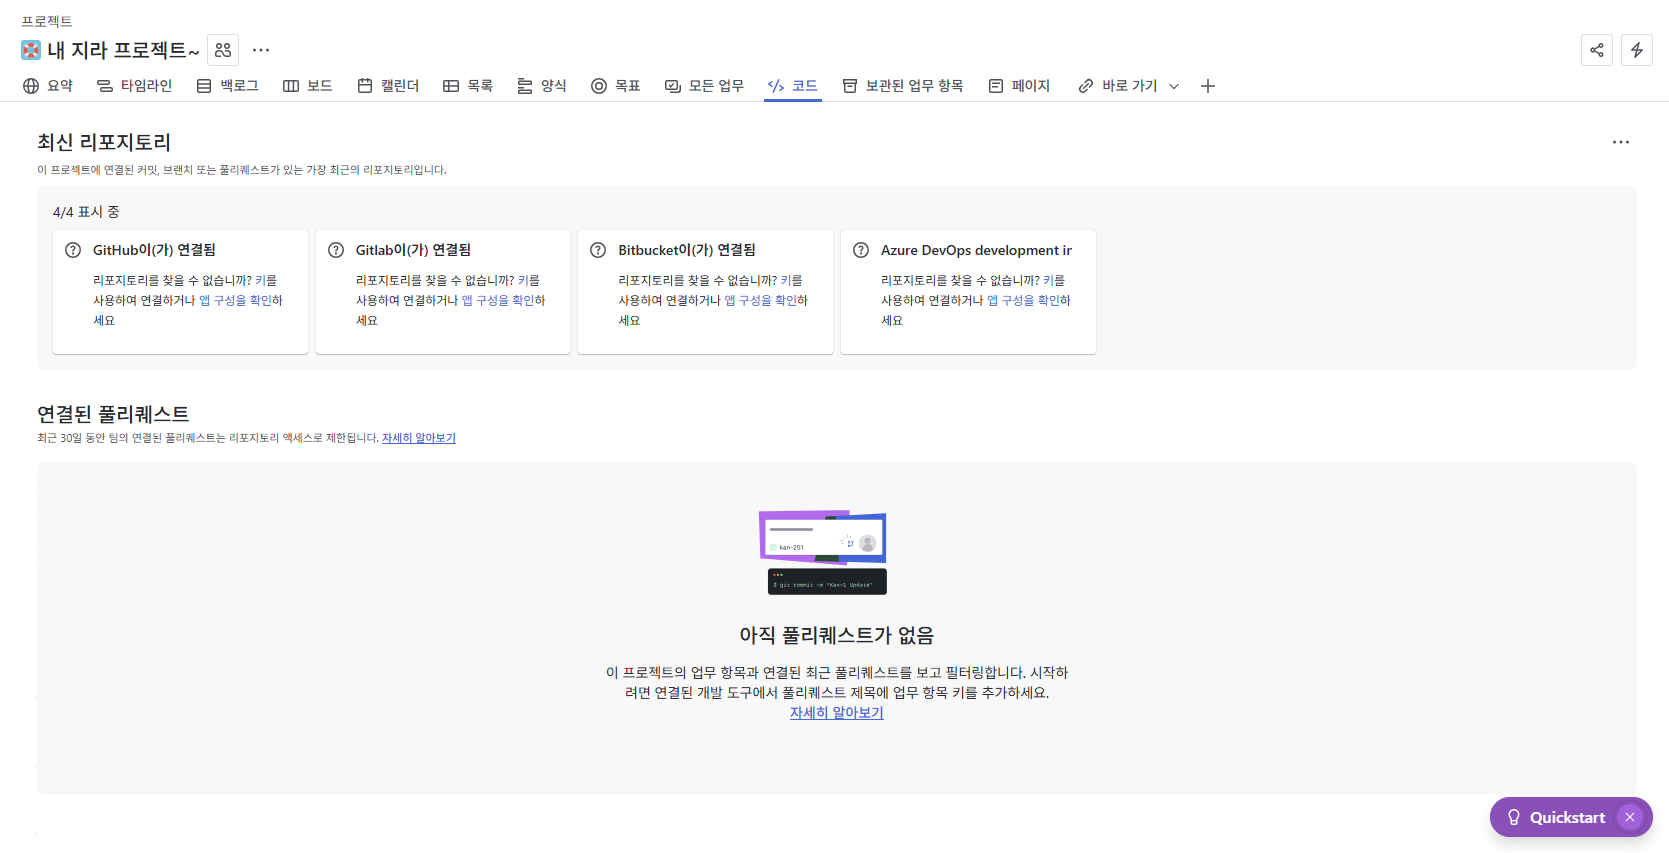Open the project more actions ellipsis
Viewport: 1669px width, 853px height.
click(x=261, y=50)
